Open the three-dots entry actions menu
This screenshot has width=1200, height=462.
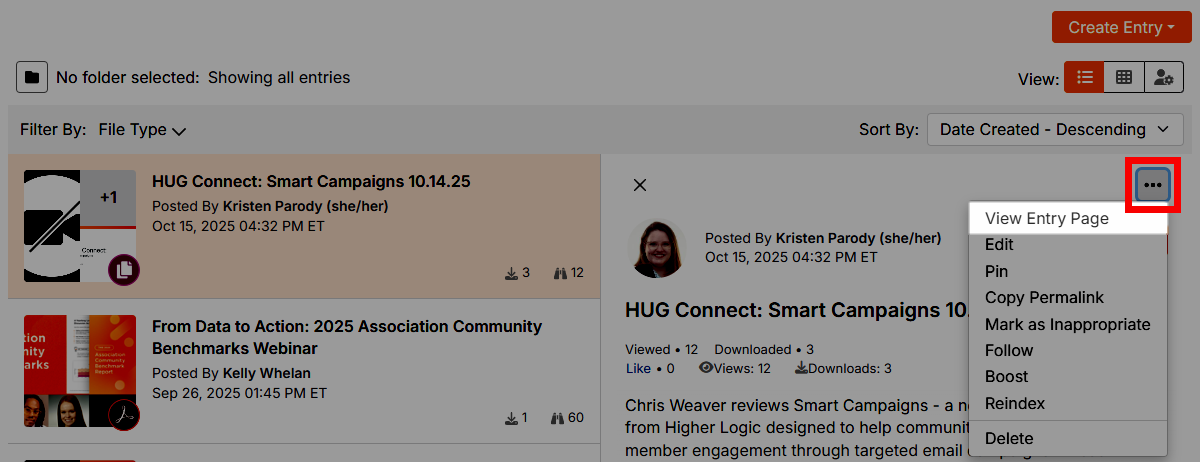pyautogui.click(x=1153, y=185)
